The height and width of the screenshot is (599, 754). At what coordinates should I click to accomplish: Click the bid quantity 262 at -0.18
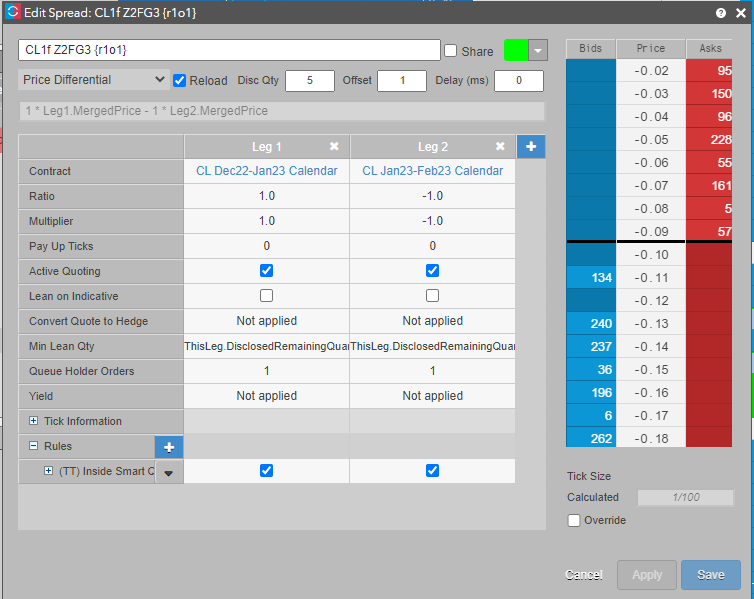click(591, 438)
